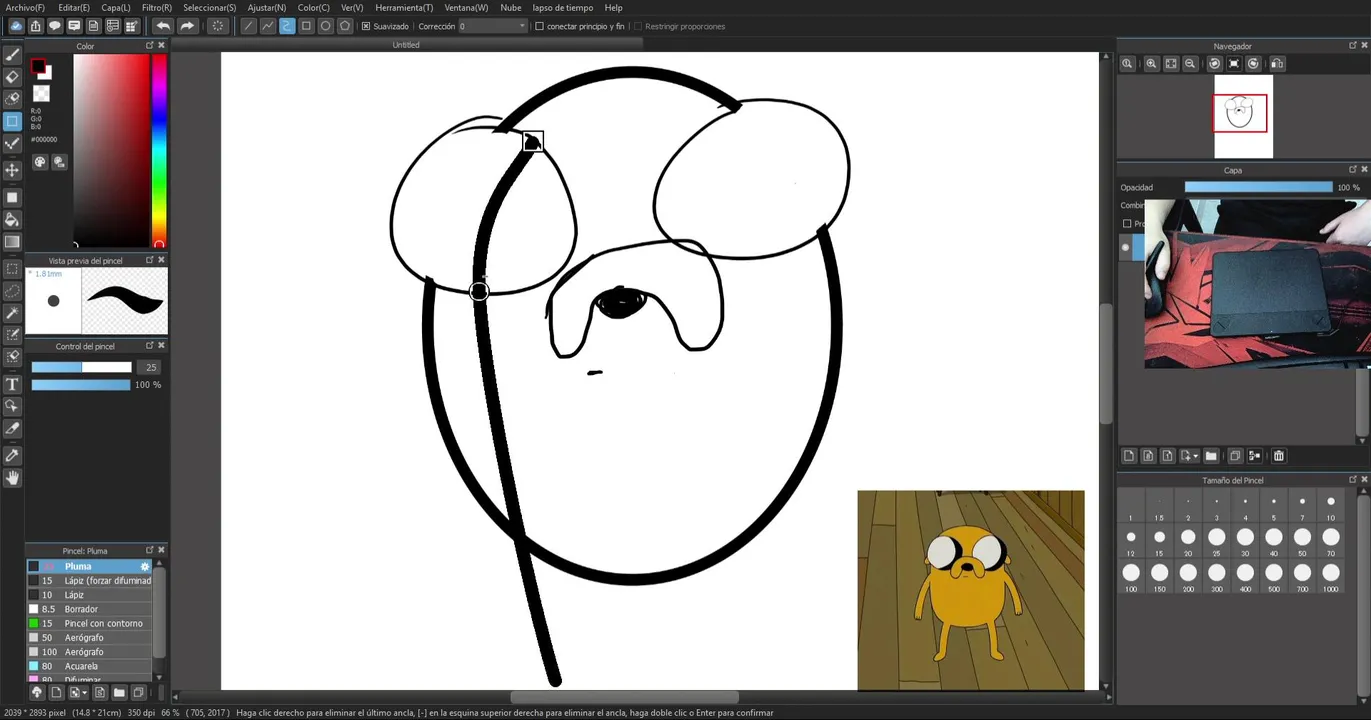Add a layer folder in Capa panel
Viewport: 1371px width, 720px height.
1211,456
